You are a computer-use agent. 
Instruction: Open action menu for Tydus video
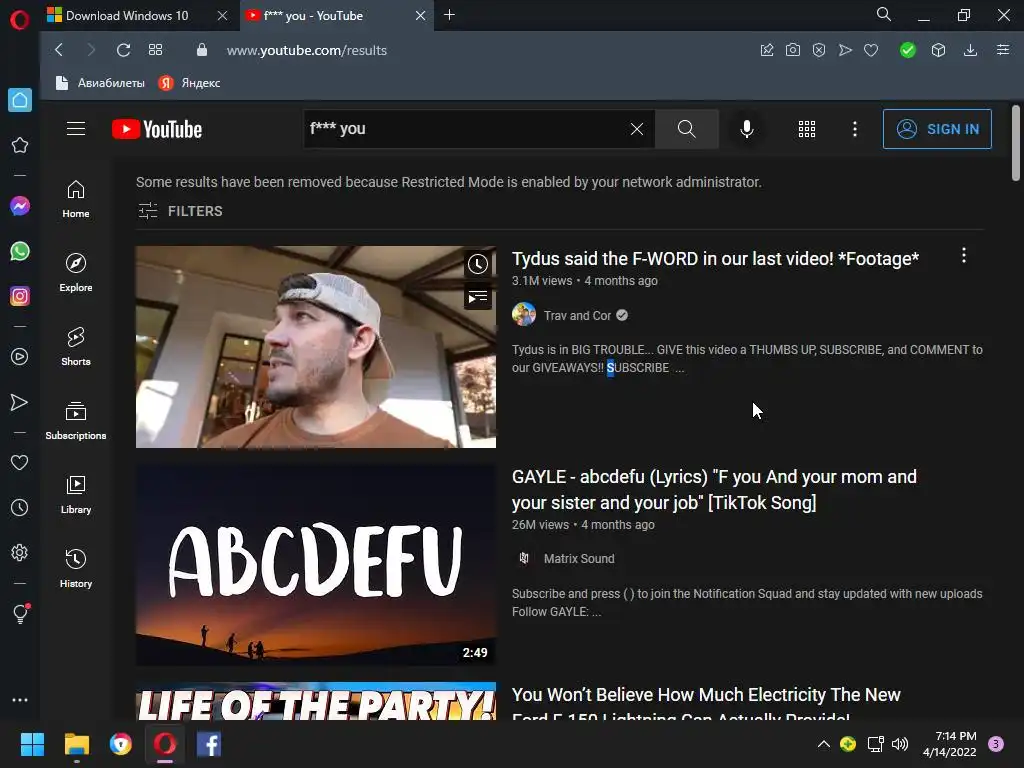point(964,255)
